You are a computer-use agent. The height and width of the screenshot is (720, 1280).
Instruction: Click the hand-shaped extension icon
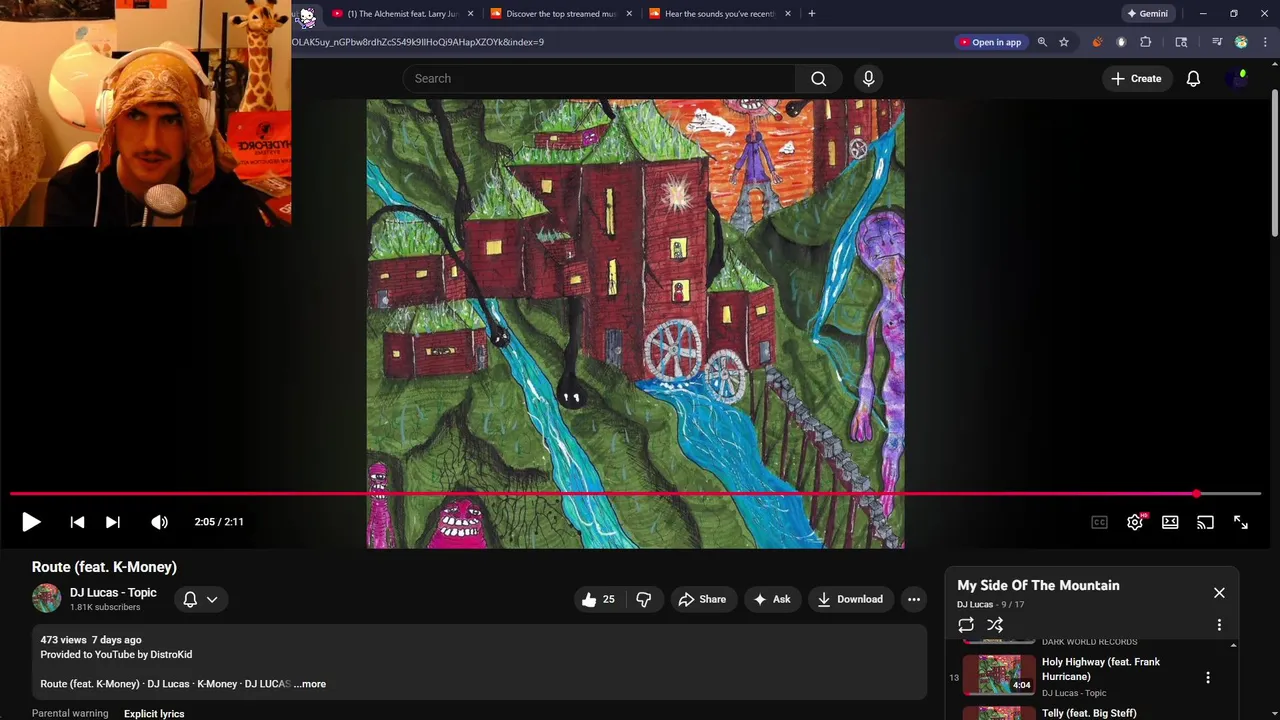[x=1121, y=42]
